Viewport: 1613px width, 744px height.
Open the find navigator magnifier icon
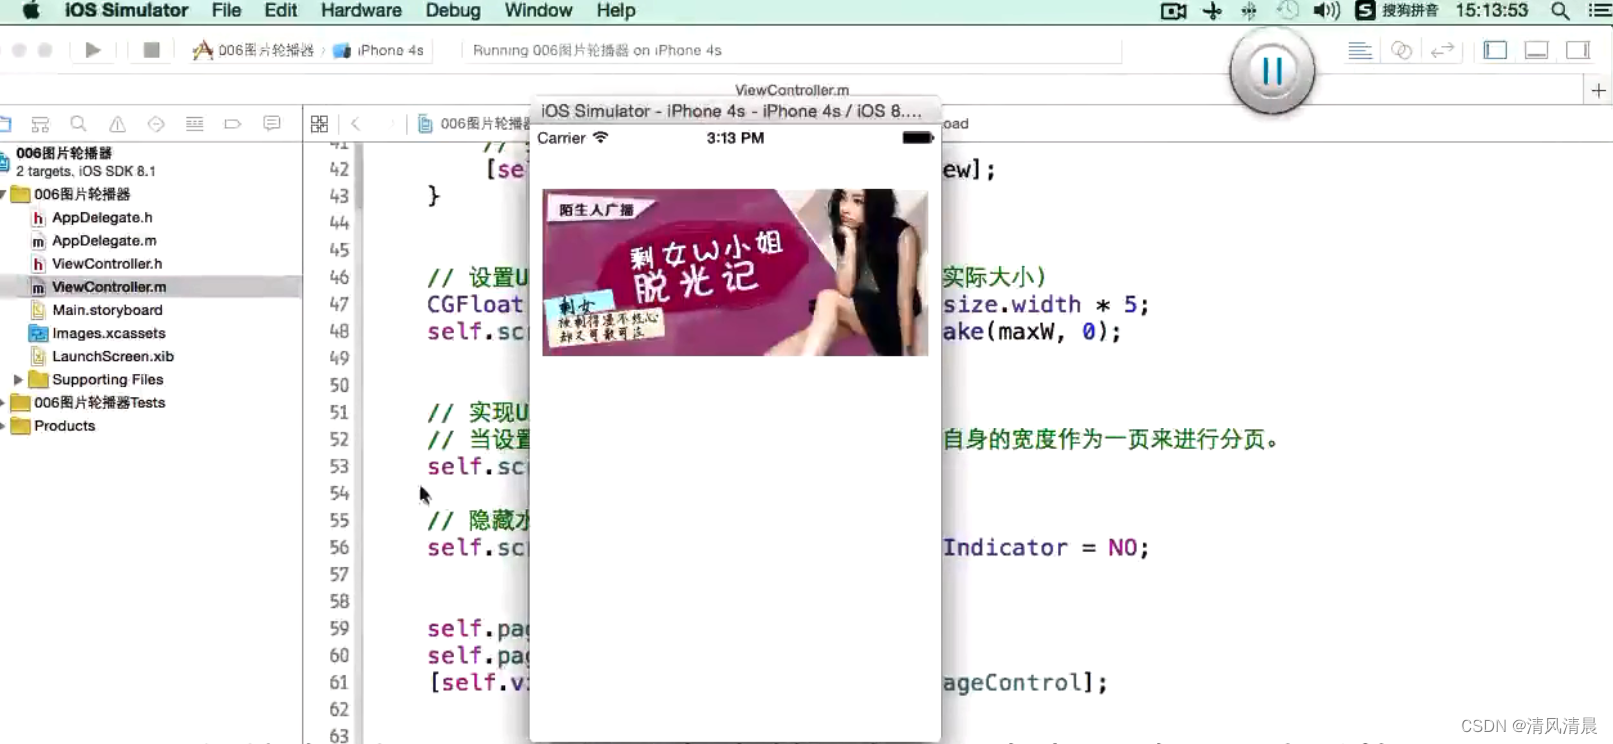pos(78,124)
